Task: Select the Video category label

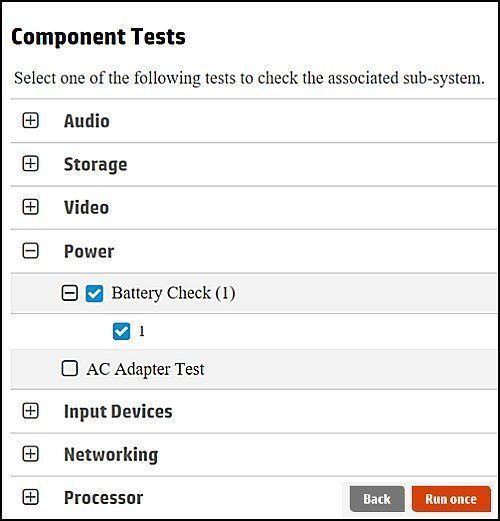Action: [86, 207]
